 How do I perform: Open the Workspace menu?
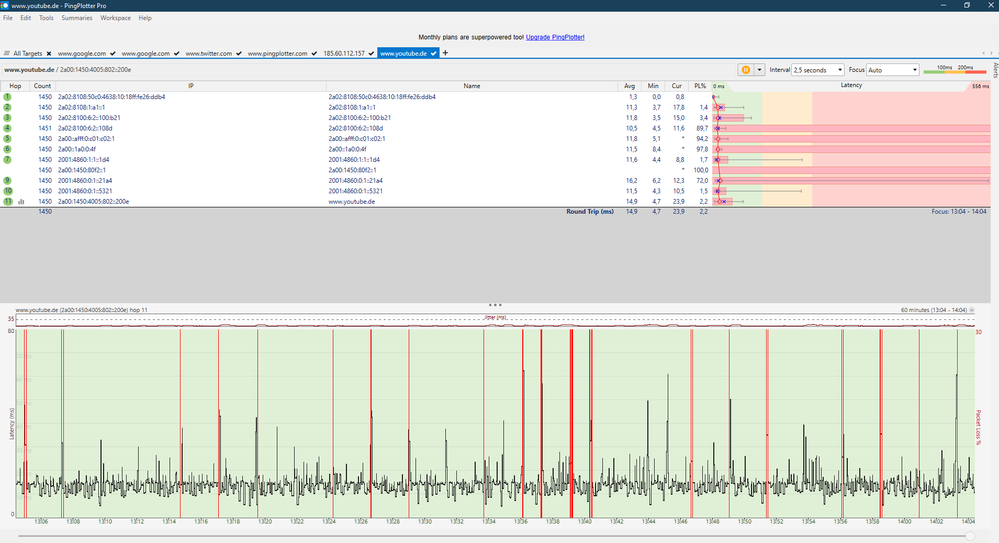(x=115, y=18)
